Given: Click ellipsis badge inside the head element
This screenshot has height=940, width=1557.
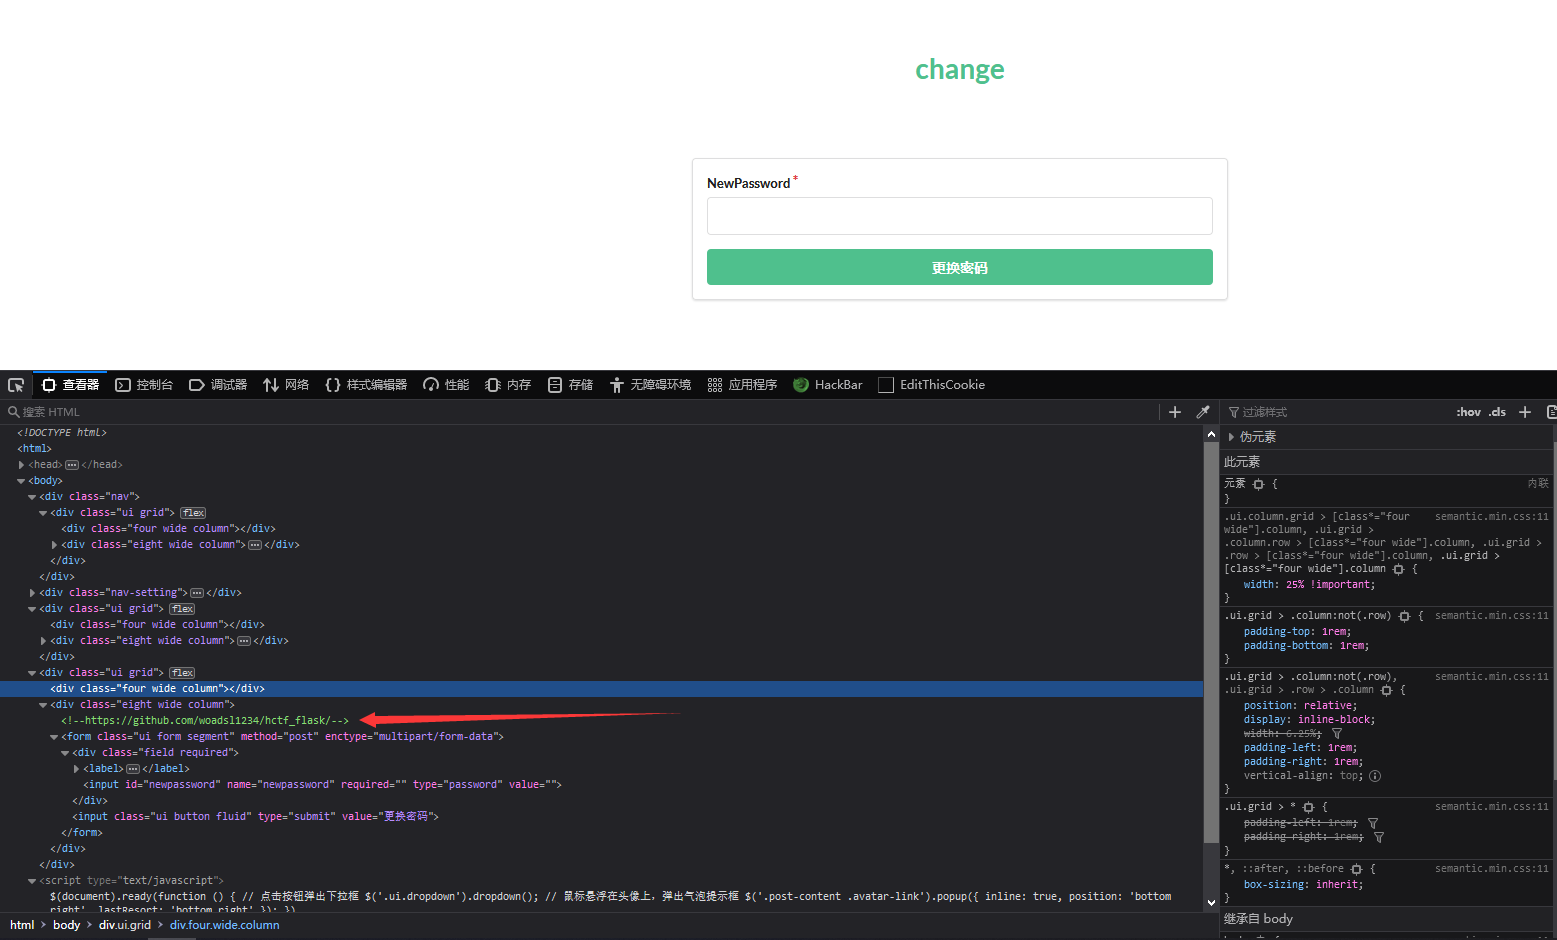Looking at the screenshot, I should click(72, 465).
